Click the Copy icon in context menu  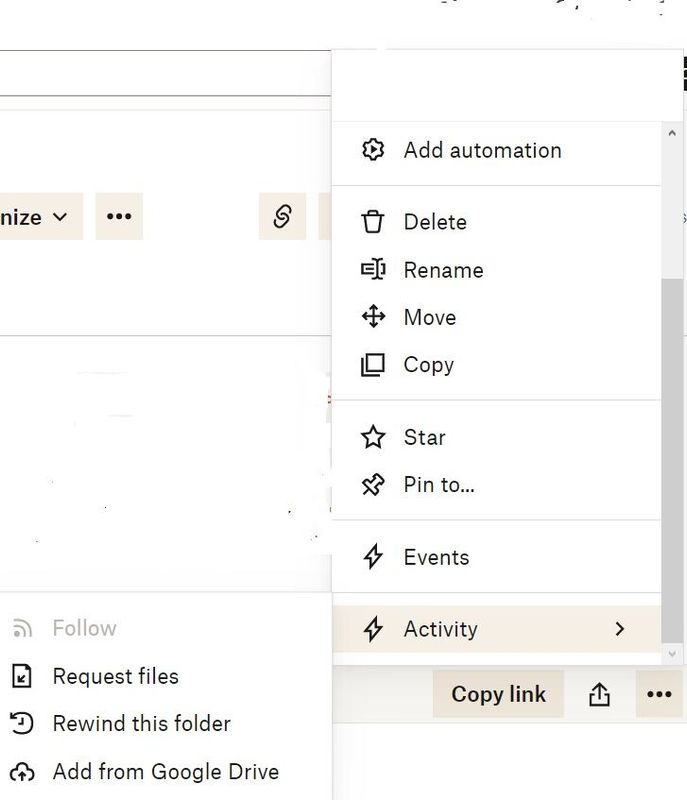[x=373, y=365]
